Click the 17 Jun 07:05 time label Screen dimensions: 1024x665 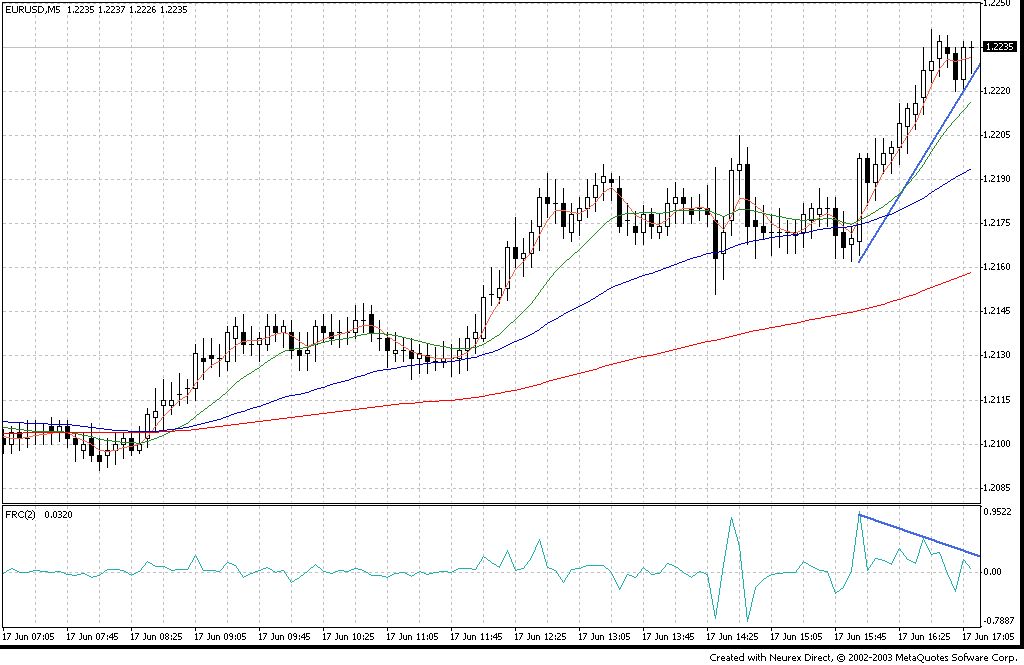28,636
